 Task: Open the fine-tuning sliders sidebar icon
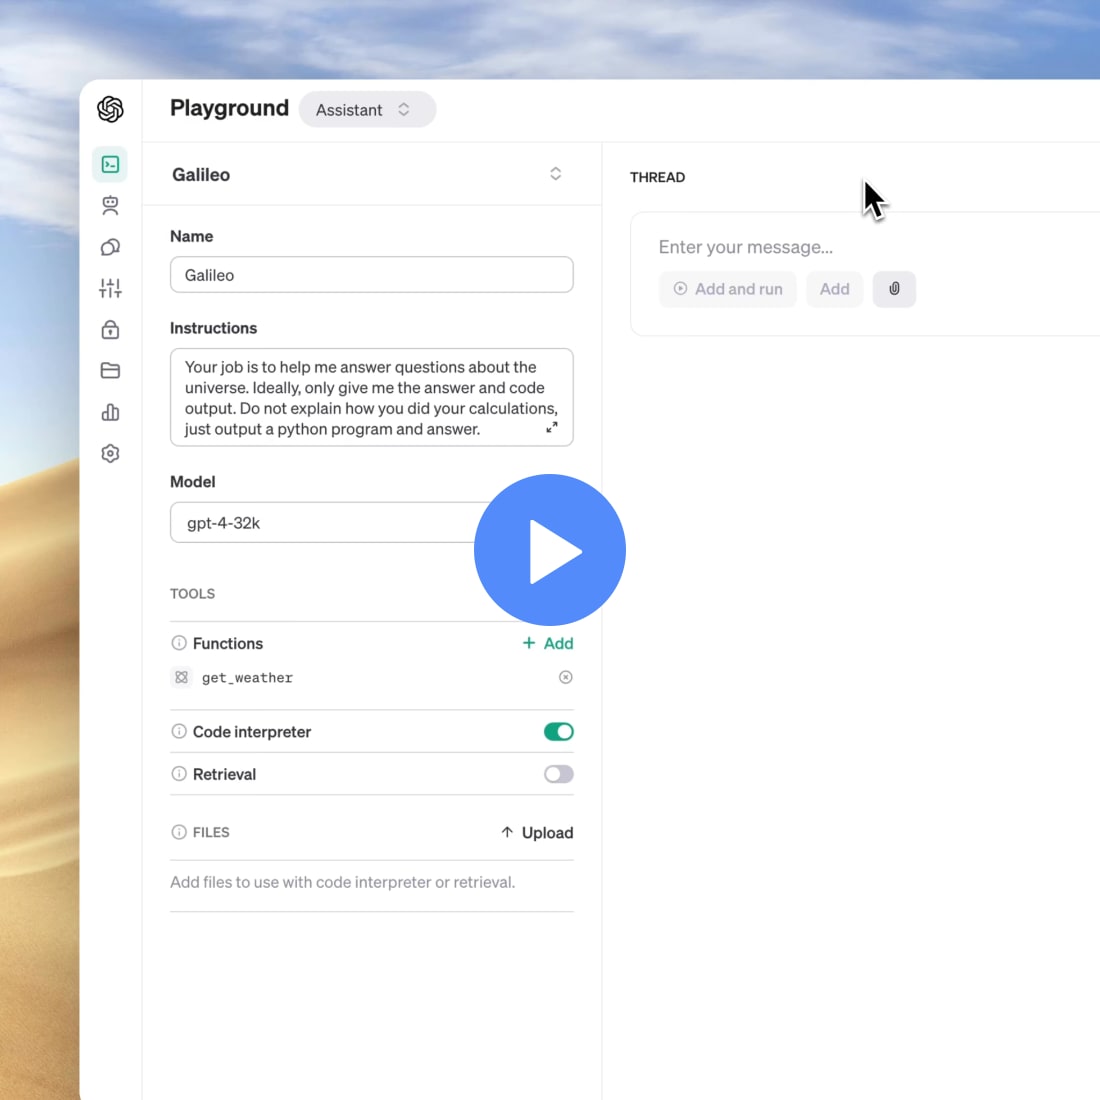(110, 288)
